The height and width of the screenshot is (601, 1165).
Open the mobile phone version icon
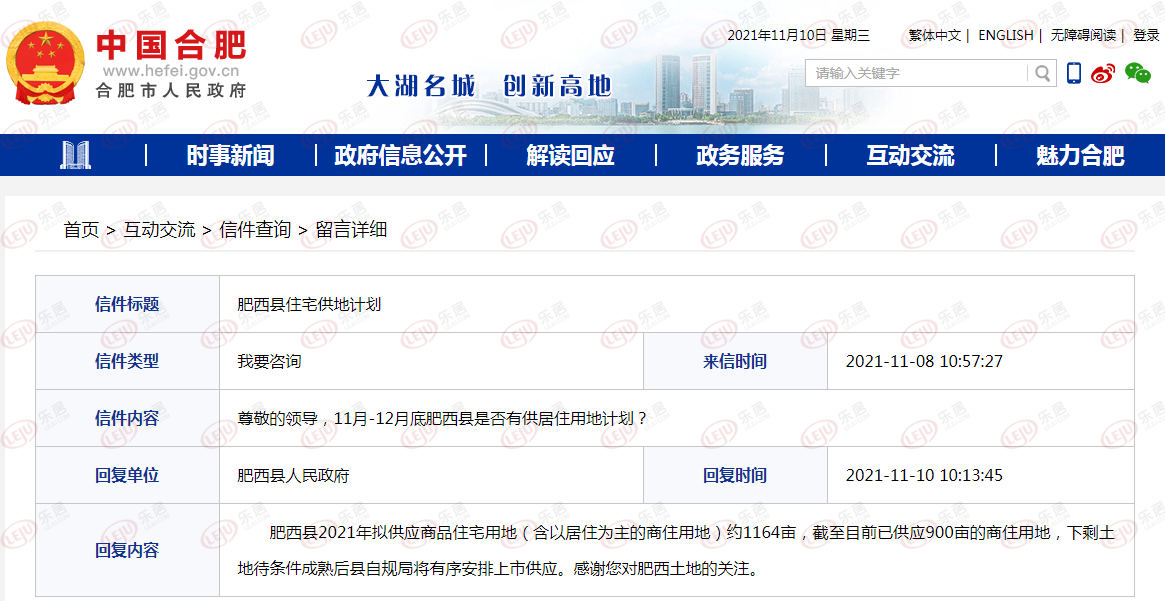tap(1074, 73)
